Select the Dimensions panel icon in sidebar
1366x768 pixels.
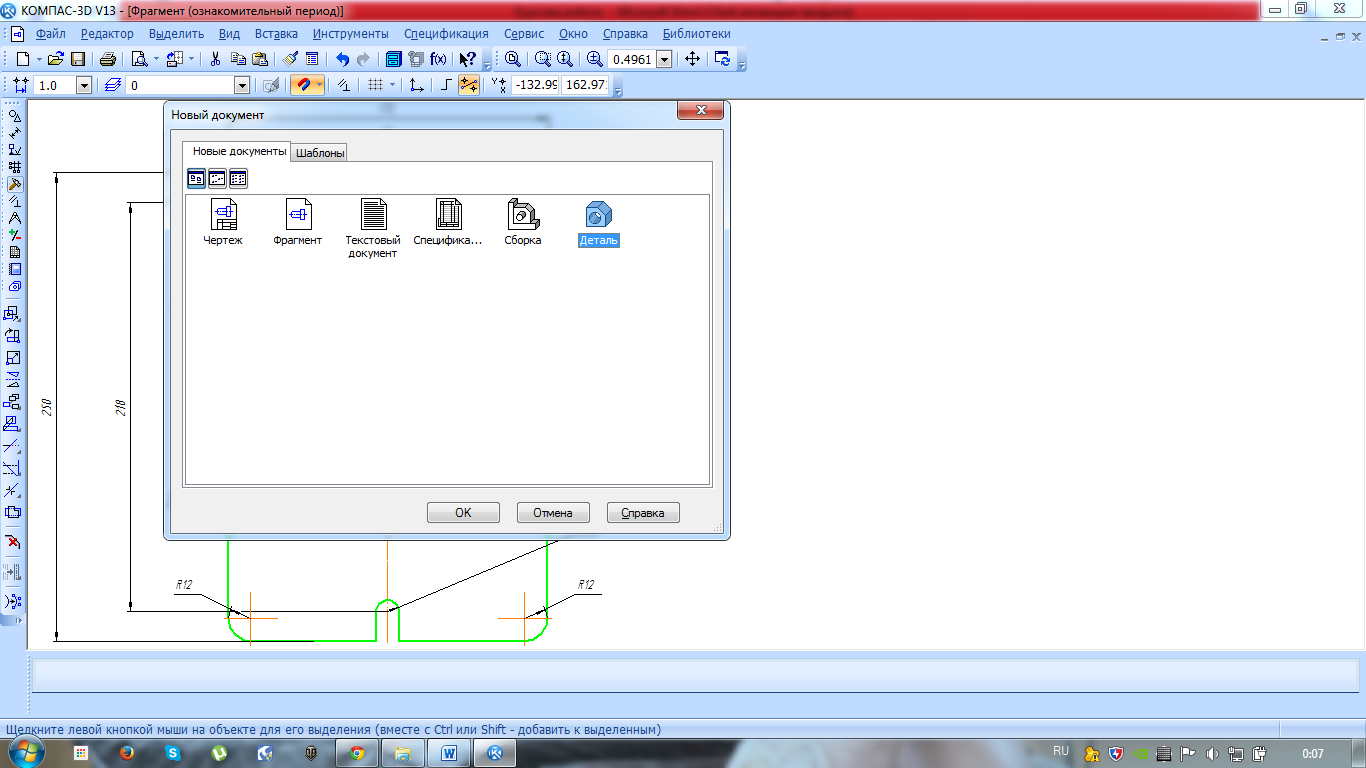coord(14,133)
